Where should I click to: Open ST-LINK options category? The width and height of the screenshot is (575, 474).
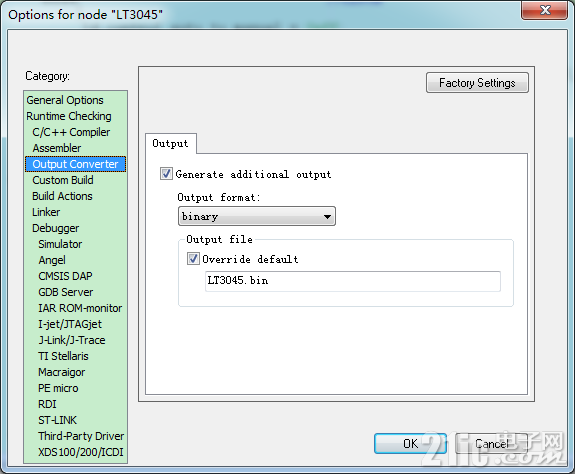[58, 420]
